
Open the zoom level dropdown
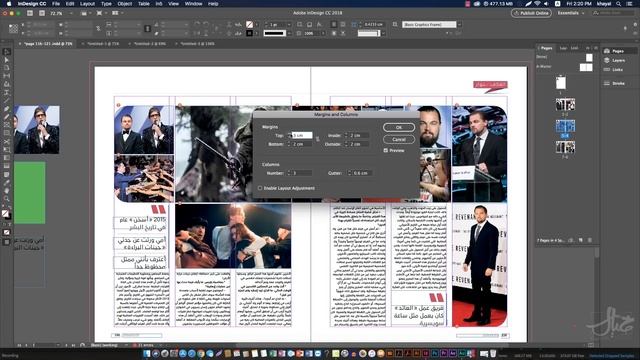71,13
